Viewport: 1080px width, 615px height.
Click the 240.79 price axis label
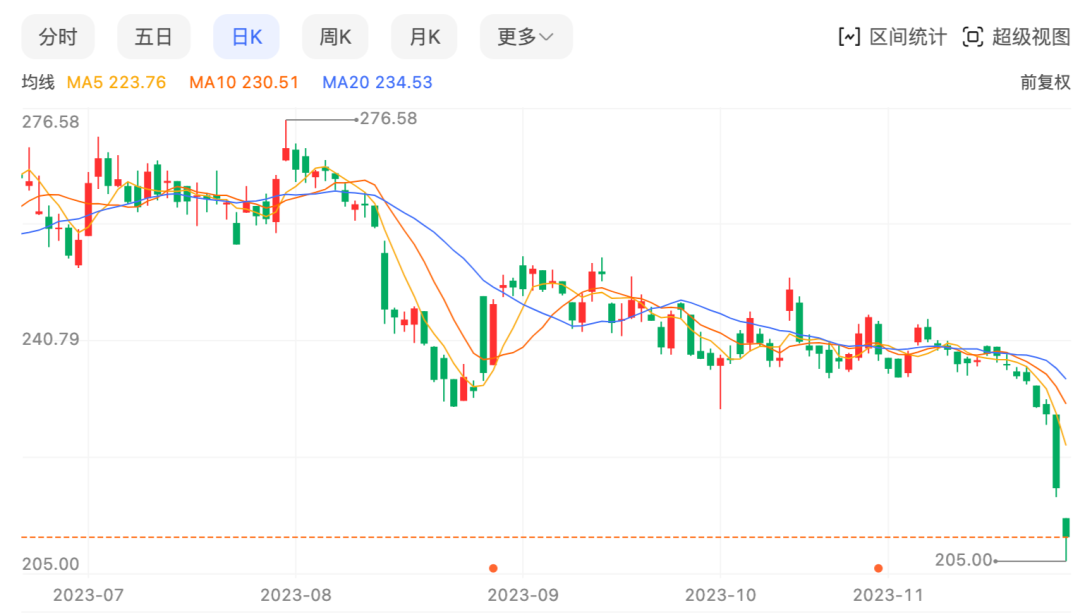[x=50, y=340]
